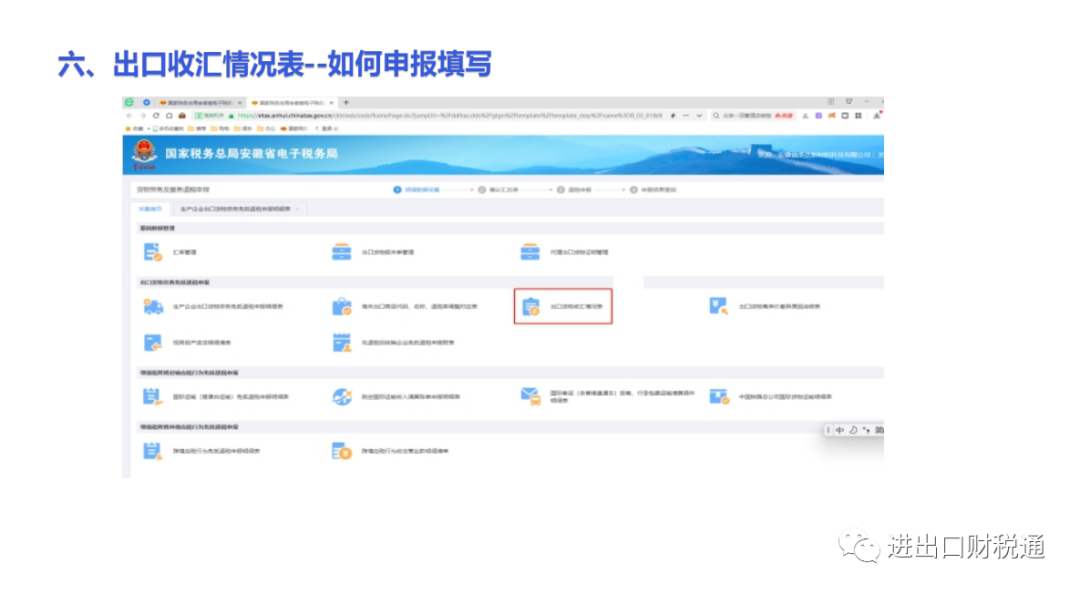The height and width of the screenshot is (594, 1080).
Task: Click the tax bureau emblem logo
Action: tap(145, 154)
